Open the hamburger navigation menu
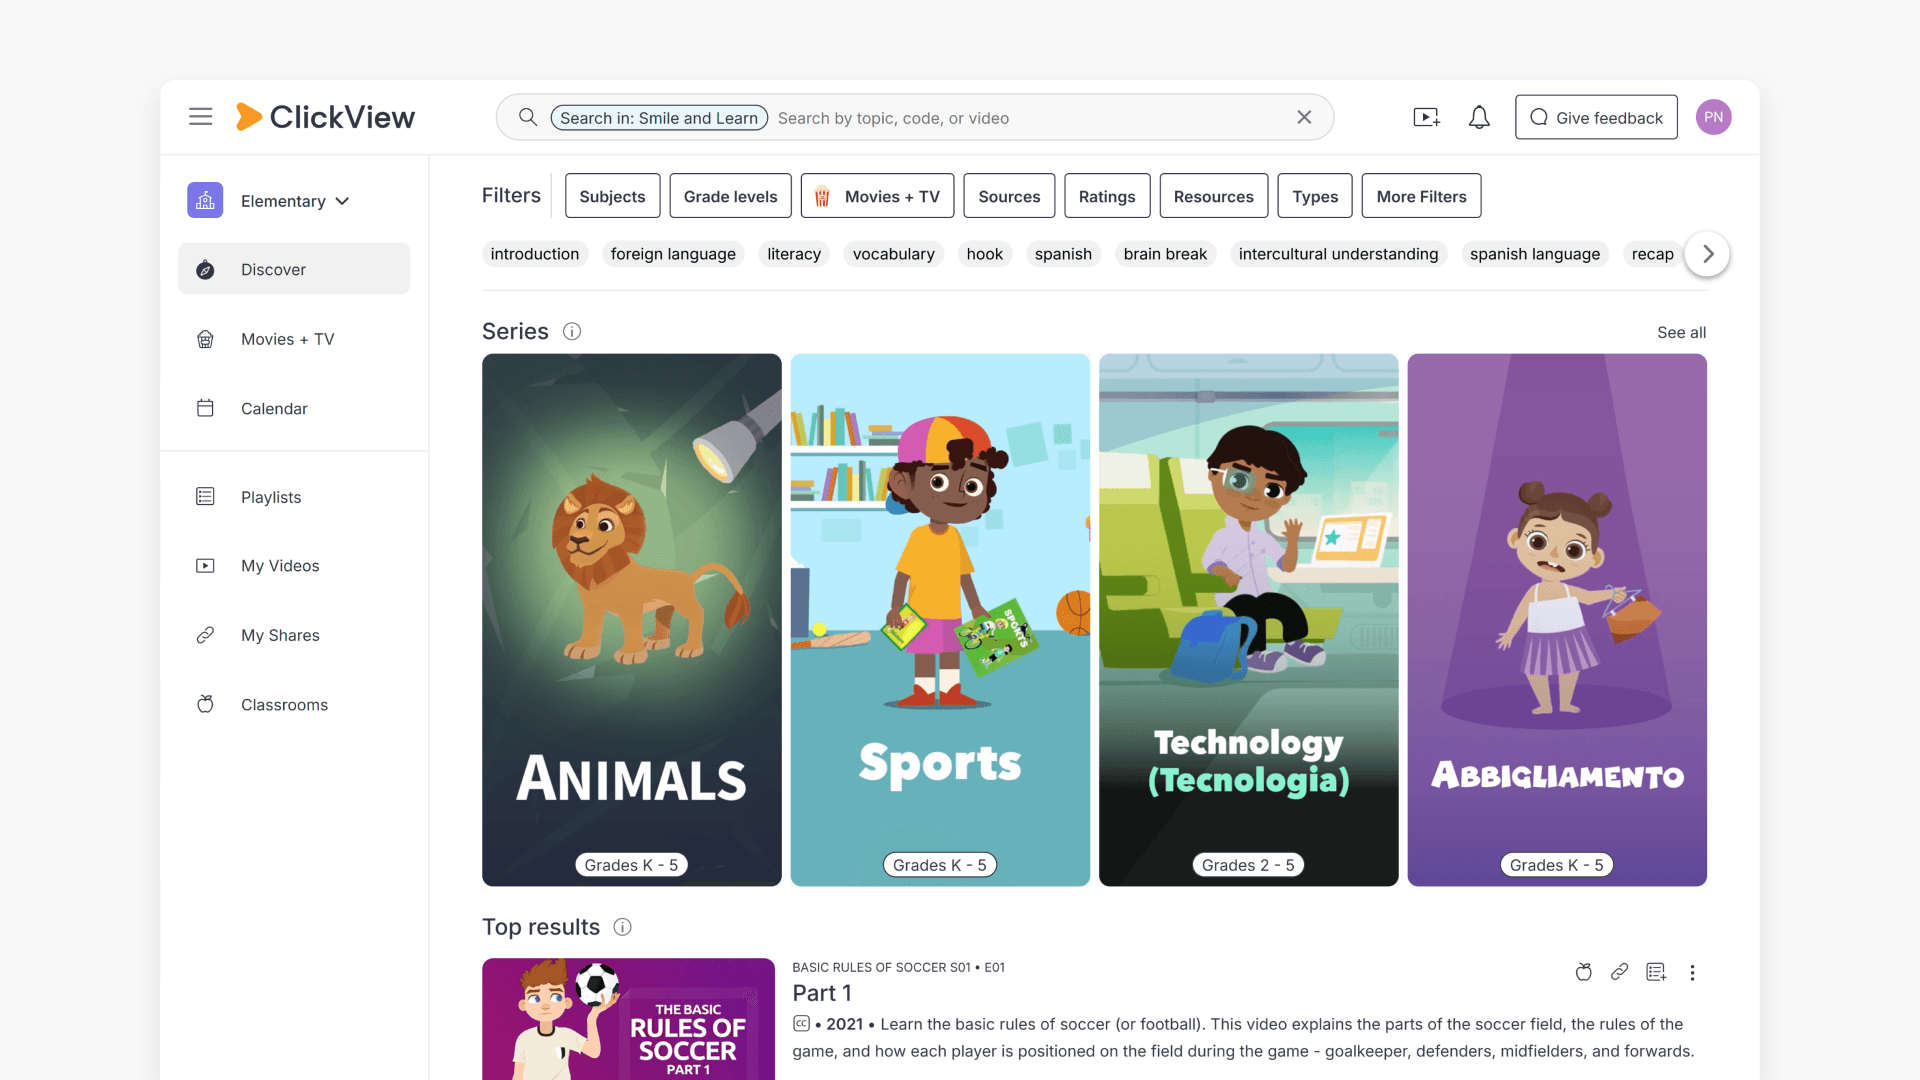Screen dimensions: 1920x1080 (x=201, y=117)
